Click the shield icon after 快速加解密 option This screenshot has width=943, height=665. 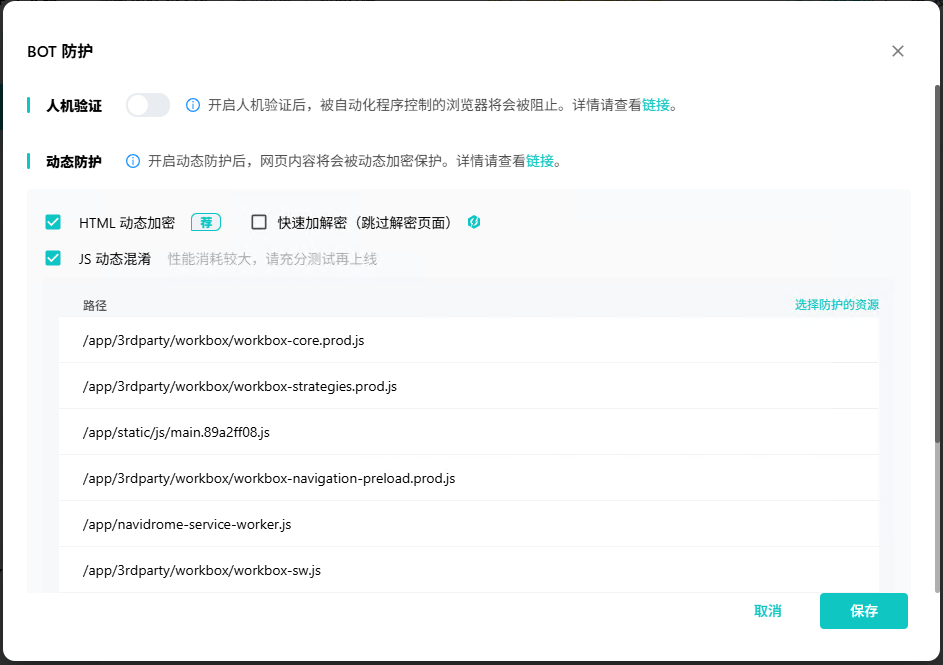[x=472, y=222]
